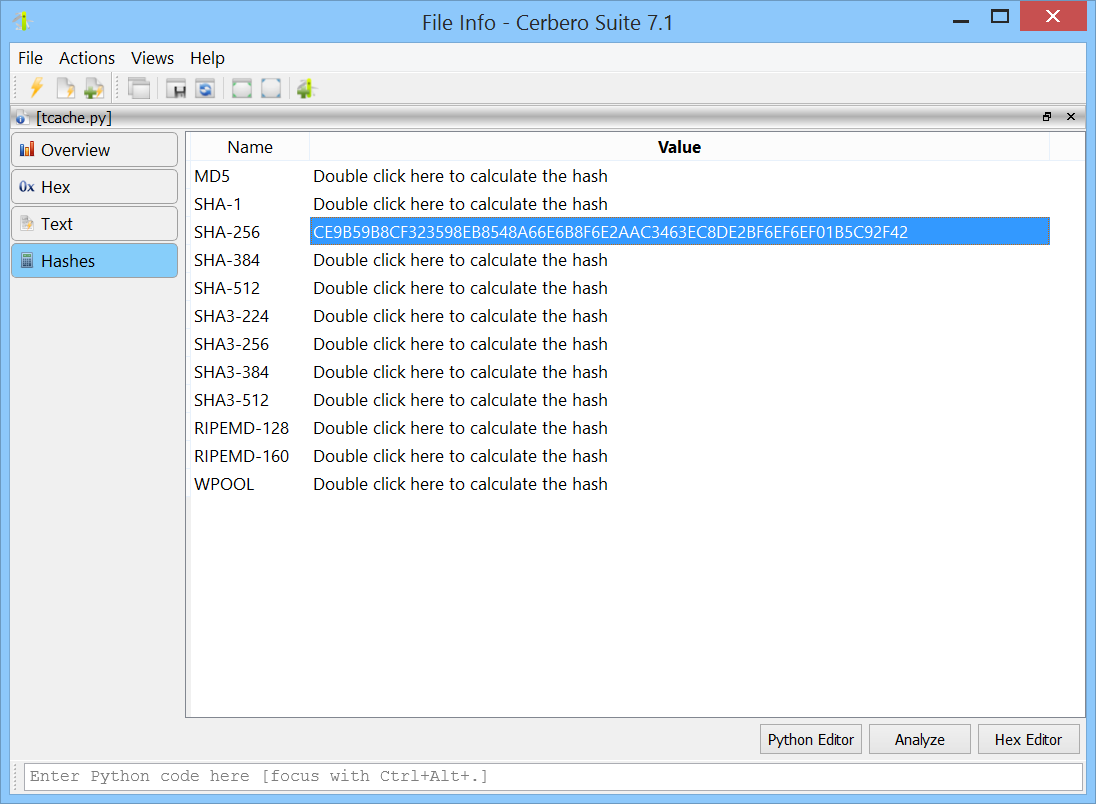Open the File menu
Screen dimensions: 1096x804
tap(30, 58)
